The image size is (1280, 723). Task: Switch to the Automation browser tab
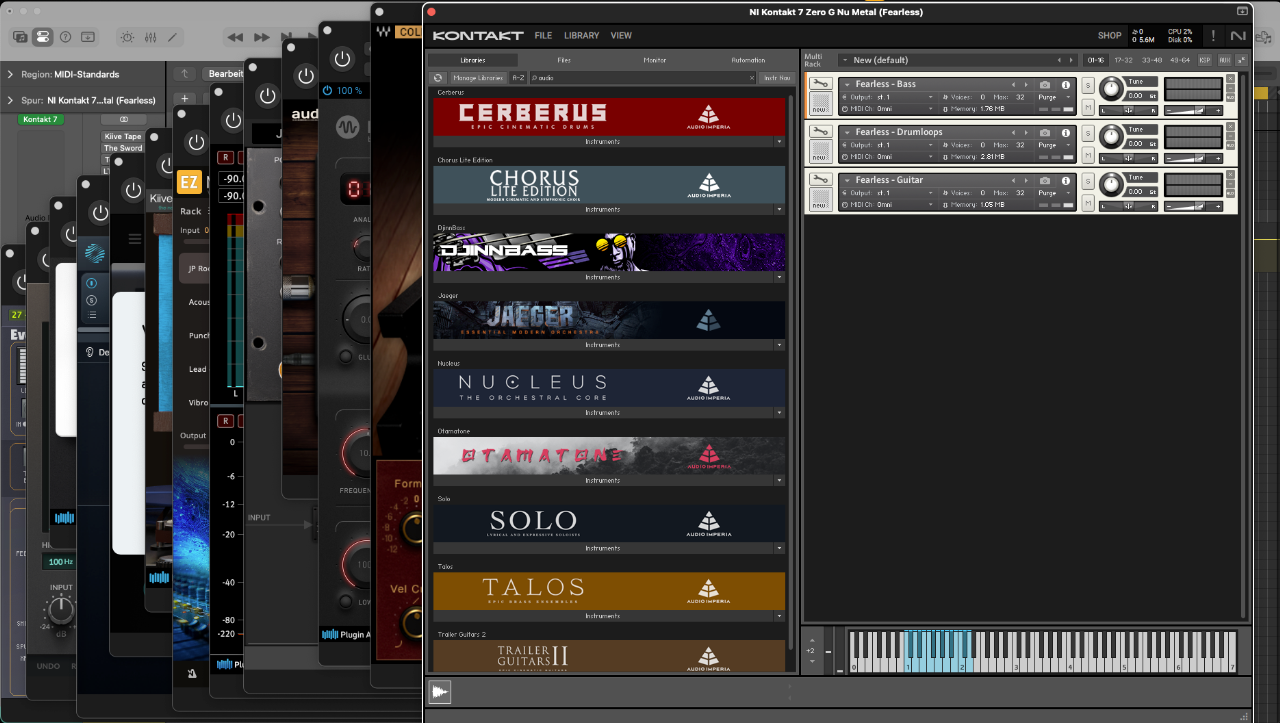[748, 60]
